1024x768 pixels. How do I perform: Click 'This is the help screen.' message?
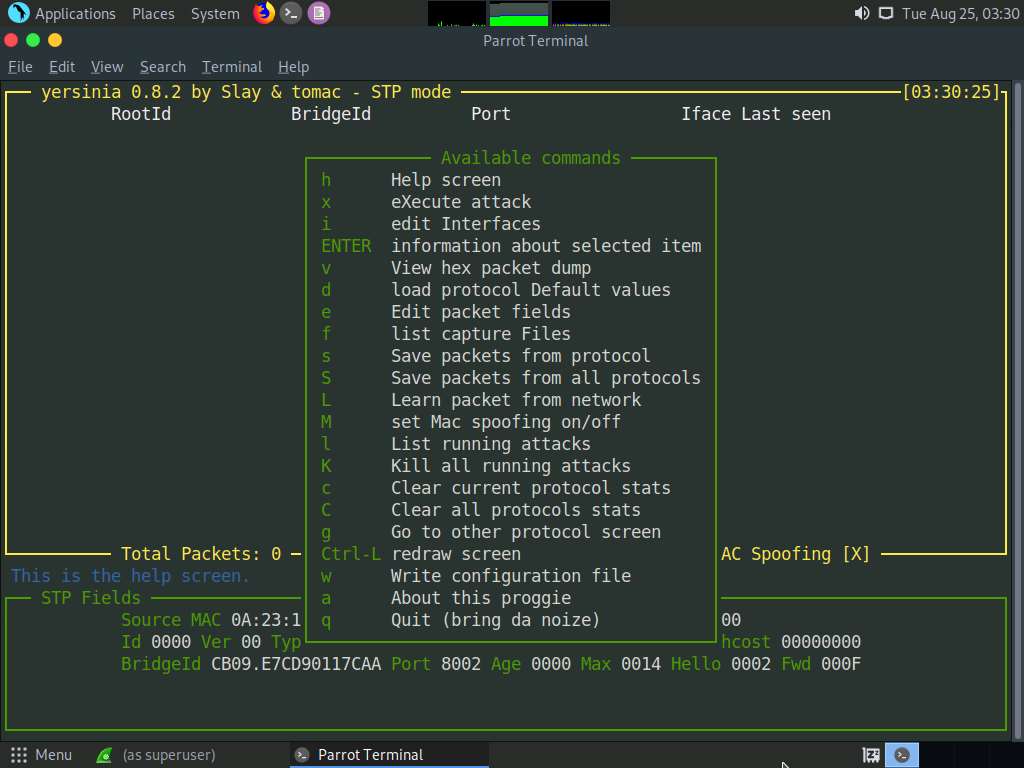click(130, 576)
